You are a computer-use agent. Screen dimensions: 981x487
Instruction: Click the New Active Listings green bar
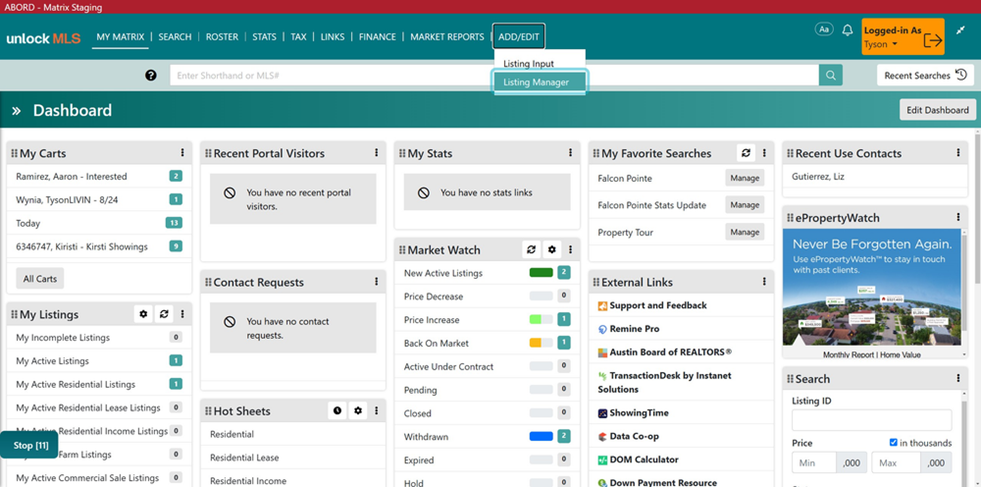[541, 272]
